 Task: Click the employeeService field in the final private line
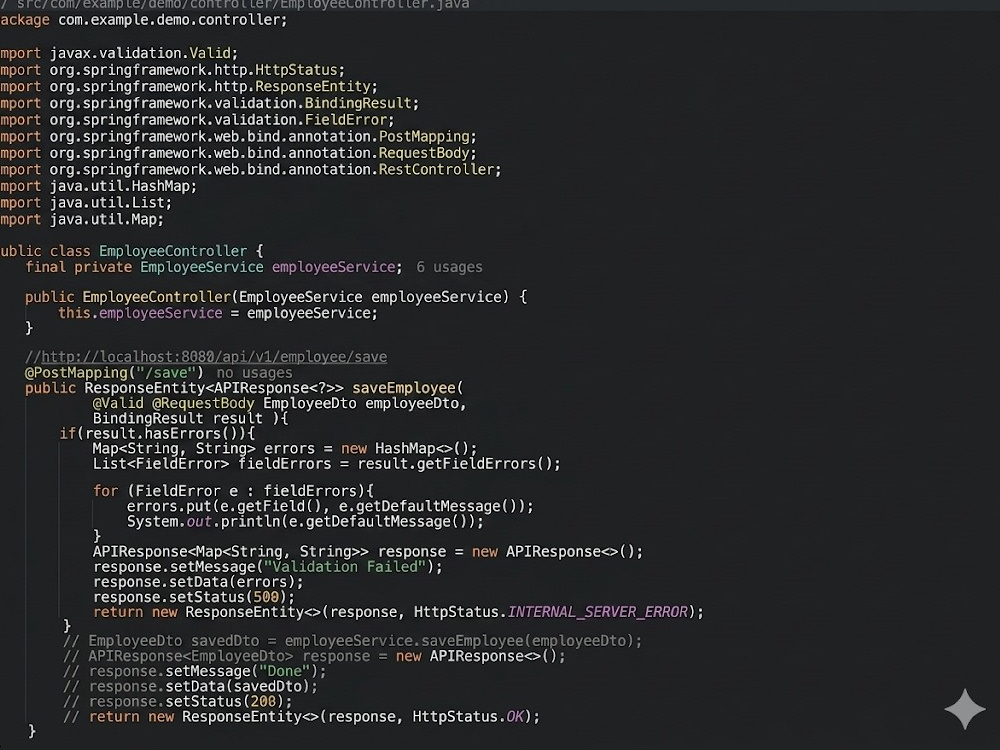click(x=334, y=267)
